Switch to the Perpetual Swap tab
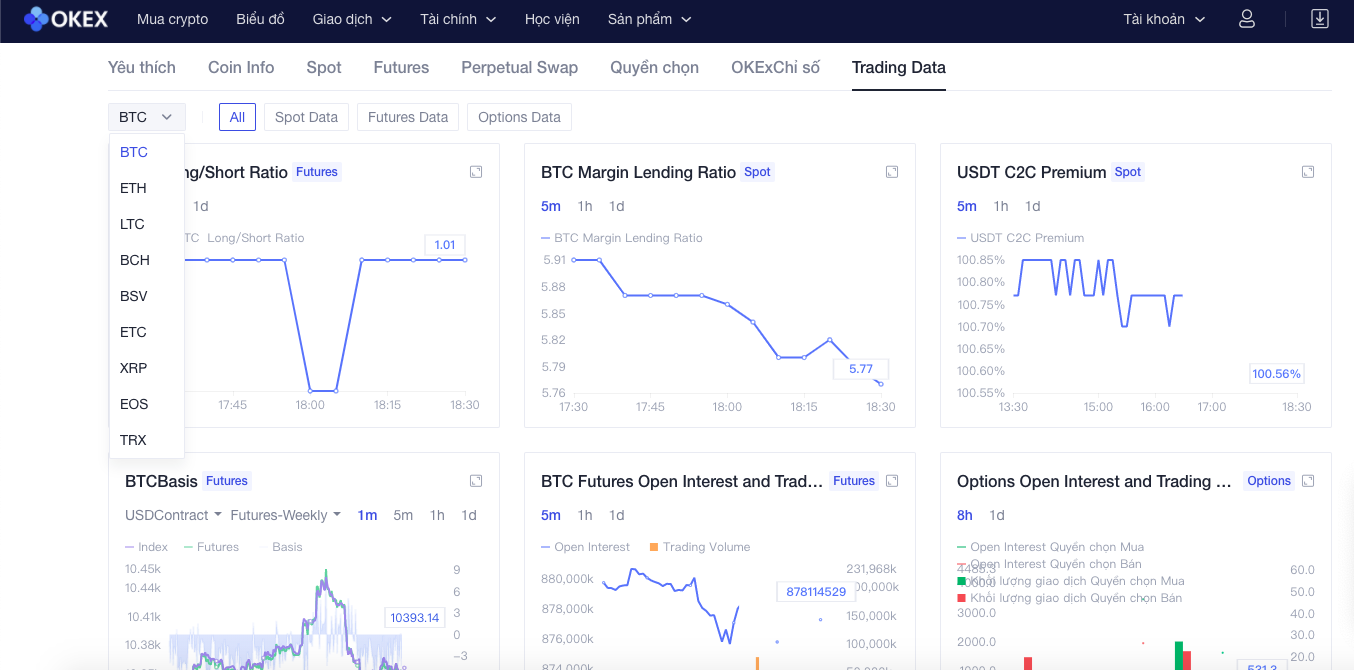The width and height of the screenshot is (1354, 670). 519,67
